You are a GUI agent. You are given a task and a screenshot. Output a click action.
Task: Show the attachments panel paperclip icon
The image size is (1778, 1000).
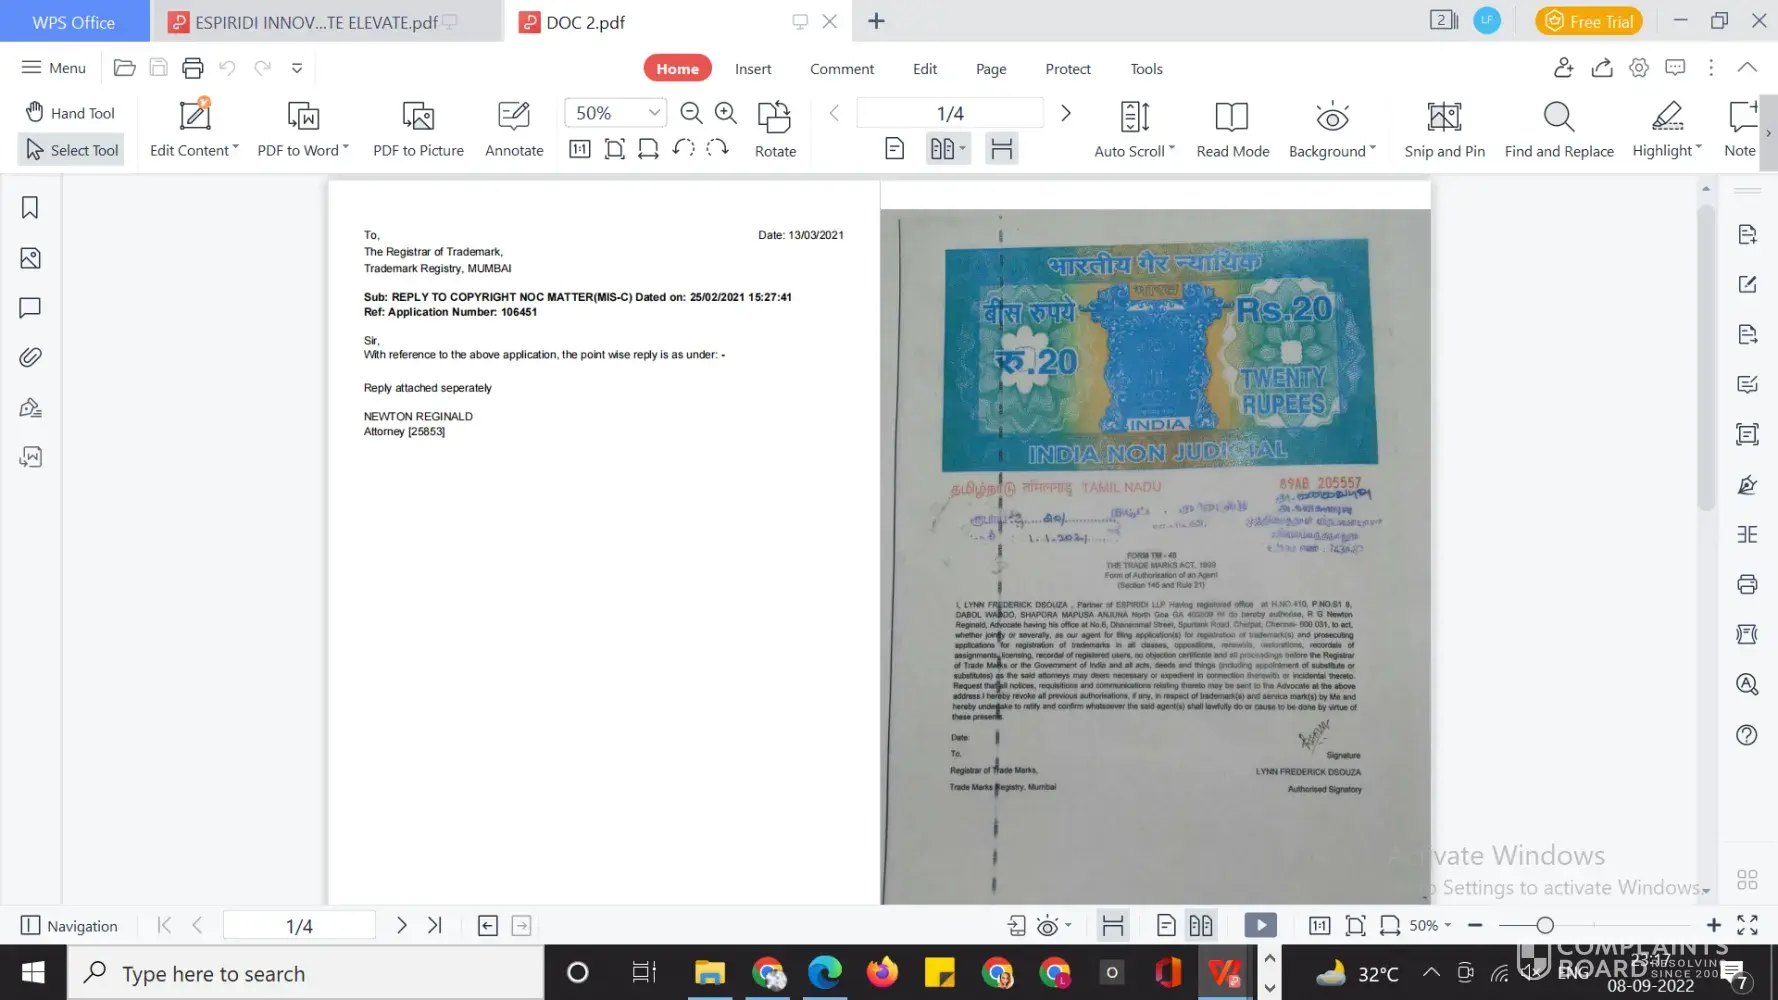(x=30, y=357)
